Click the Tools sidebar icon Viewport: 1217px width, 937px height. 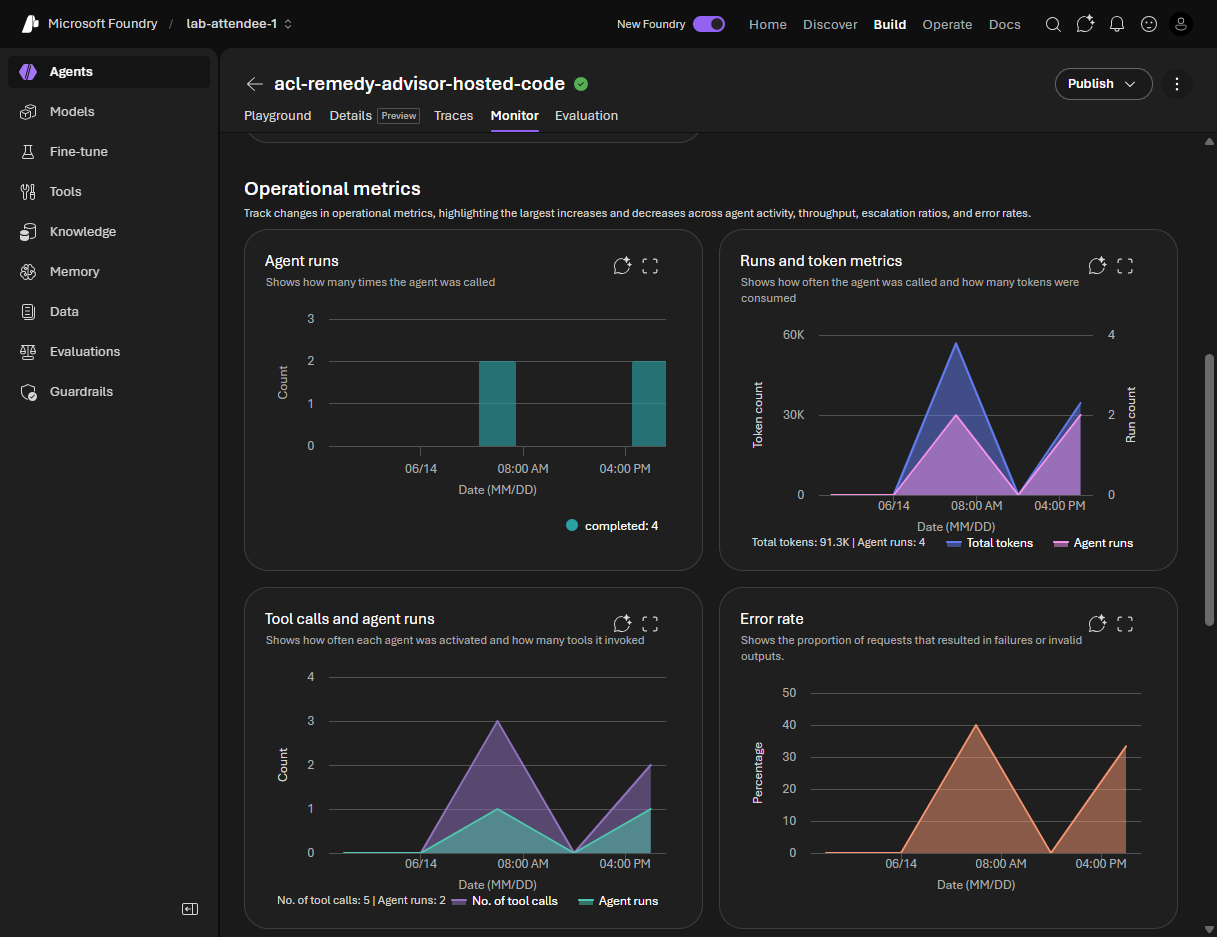point(29,192)
